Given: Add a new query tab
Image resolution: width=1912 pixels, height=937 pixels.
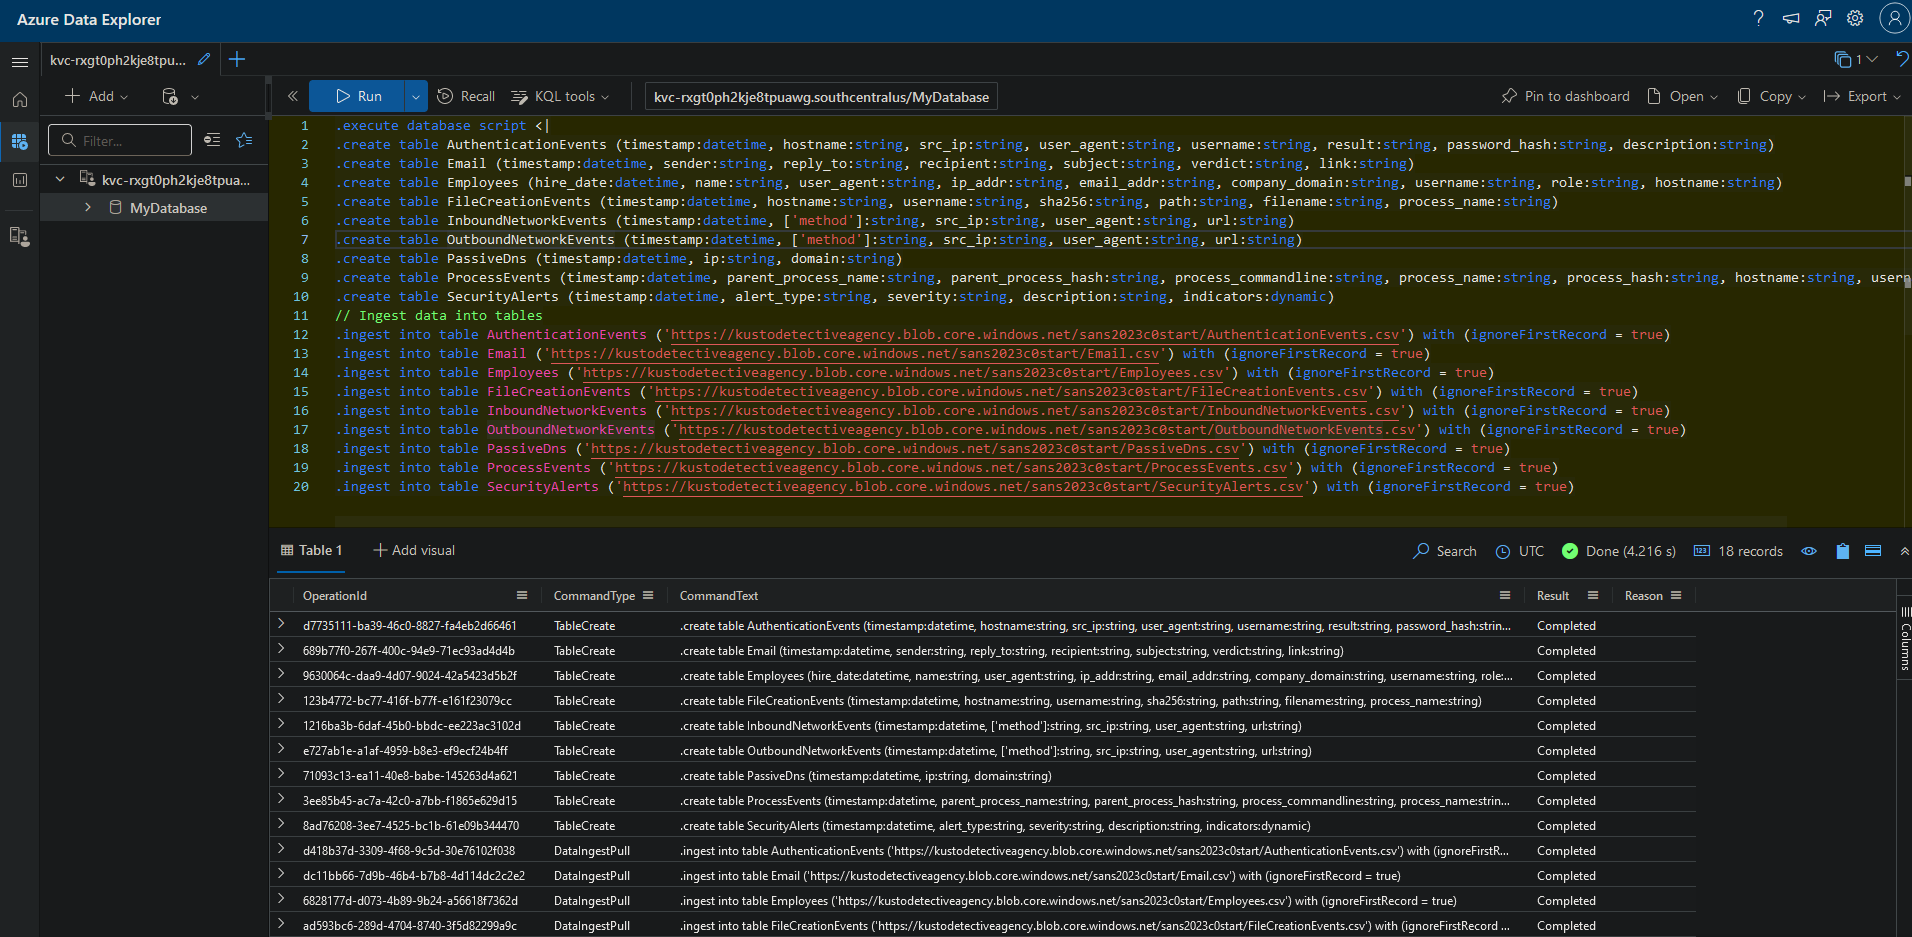Looking at the screenshot, I should [x=237, y=60].
